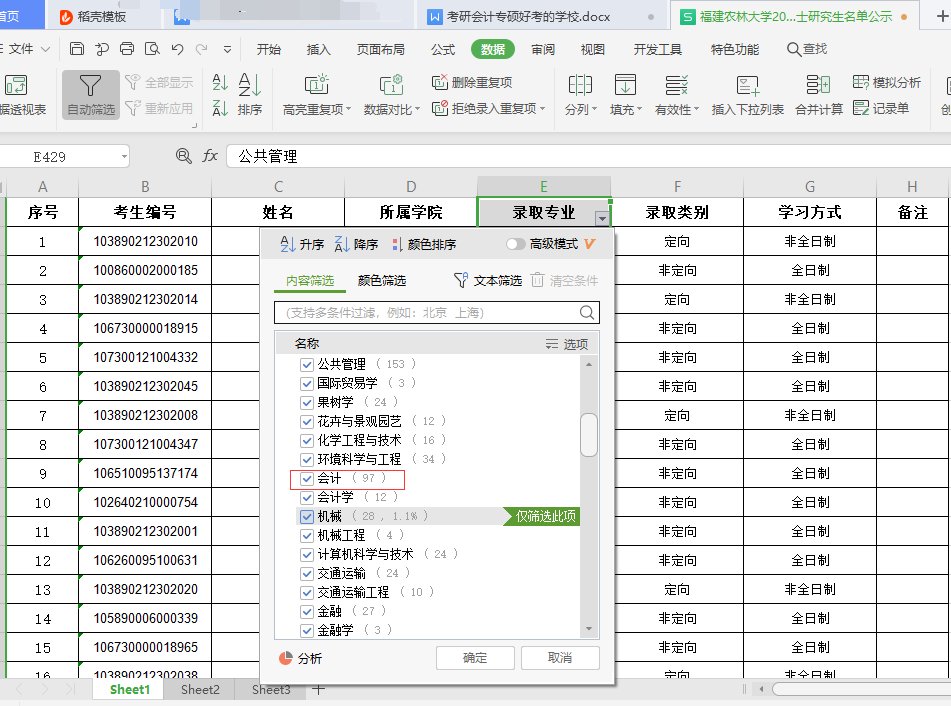Click the Insert Dropdown List (插入下拉列表) icon
This screenshot has height=706, width=951.
(x=747, y=86)
